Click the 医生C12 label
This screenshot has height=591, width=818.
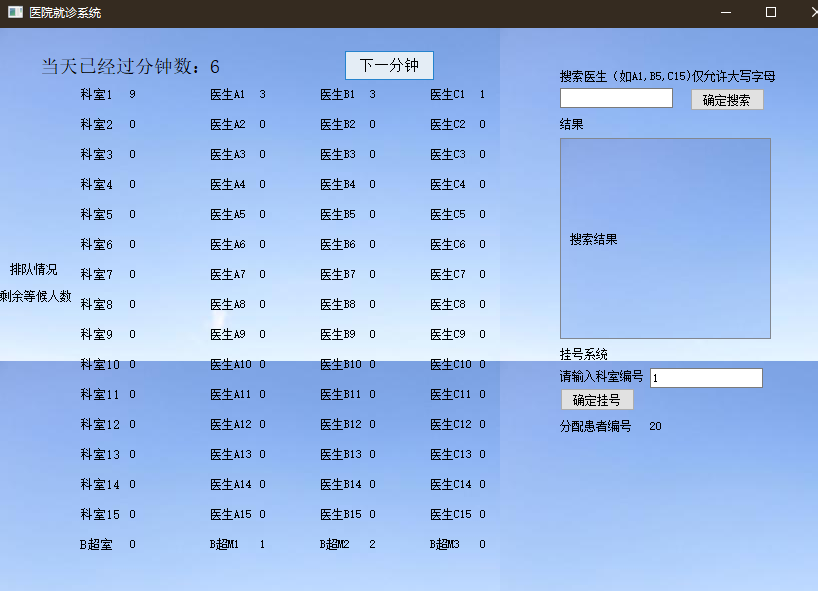pos(451,425)
